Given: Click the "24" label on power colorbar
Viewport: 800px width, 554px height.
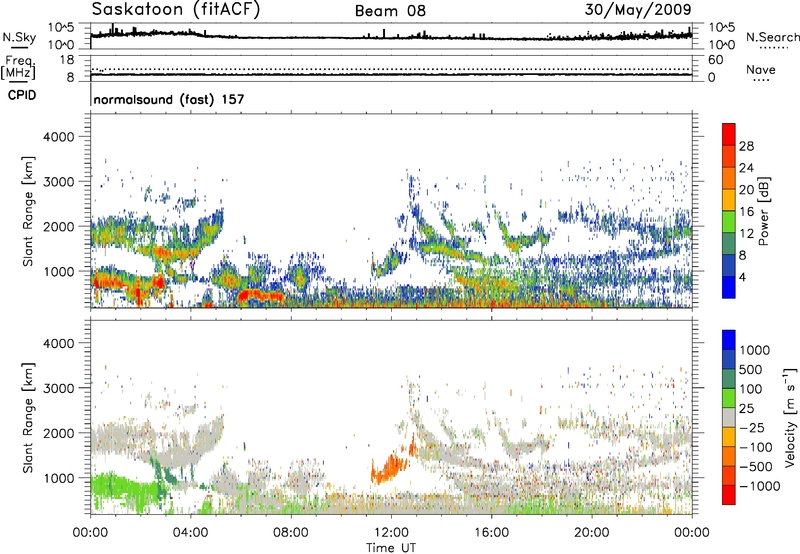Looking at the screenshot, I should point(746,168).
